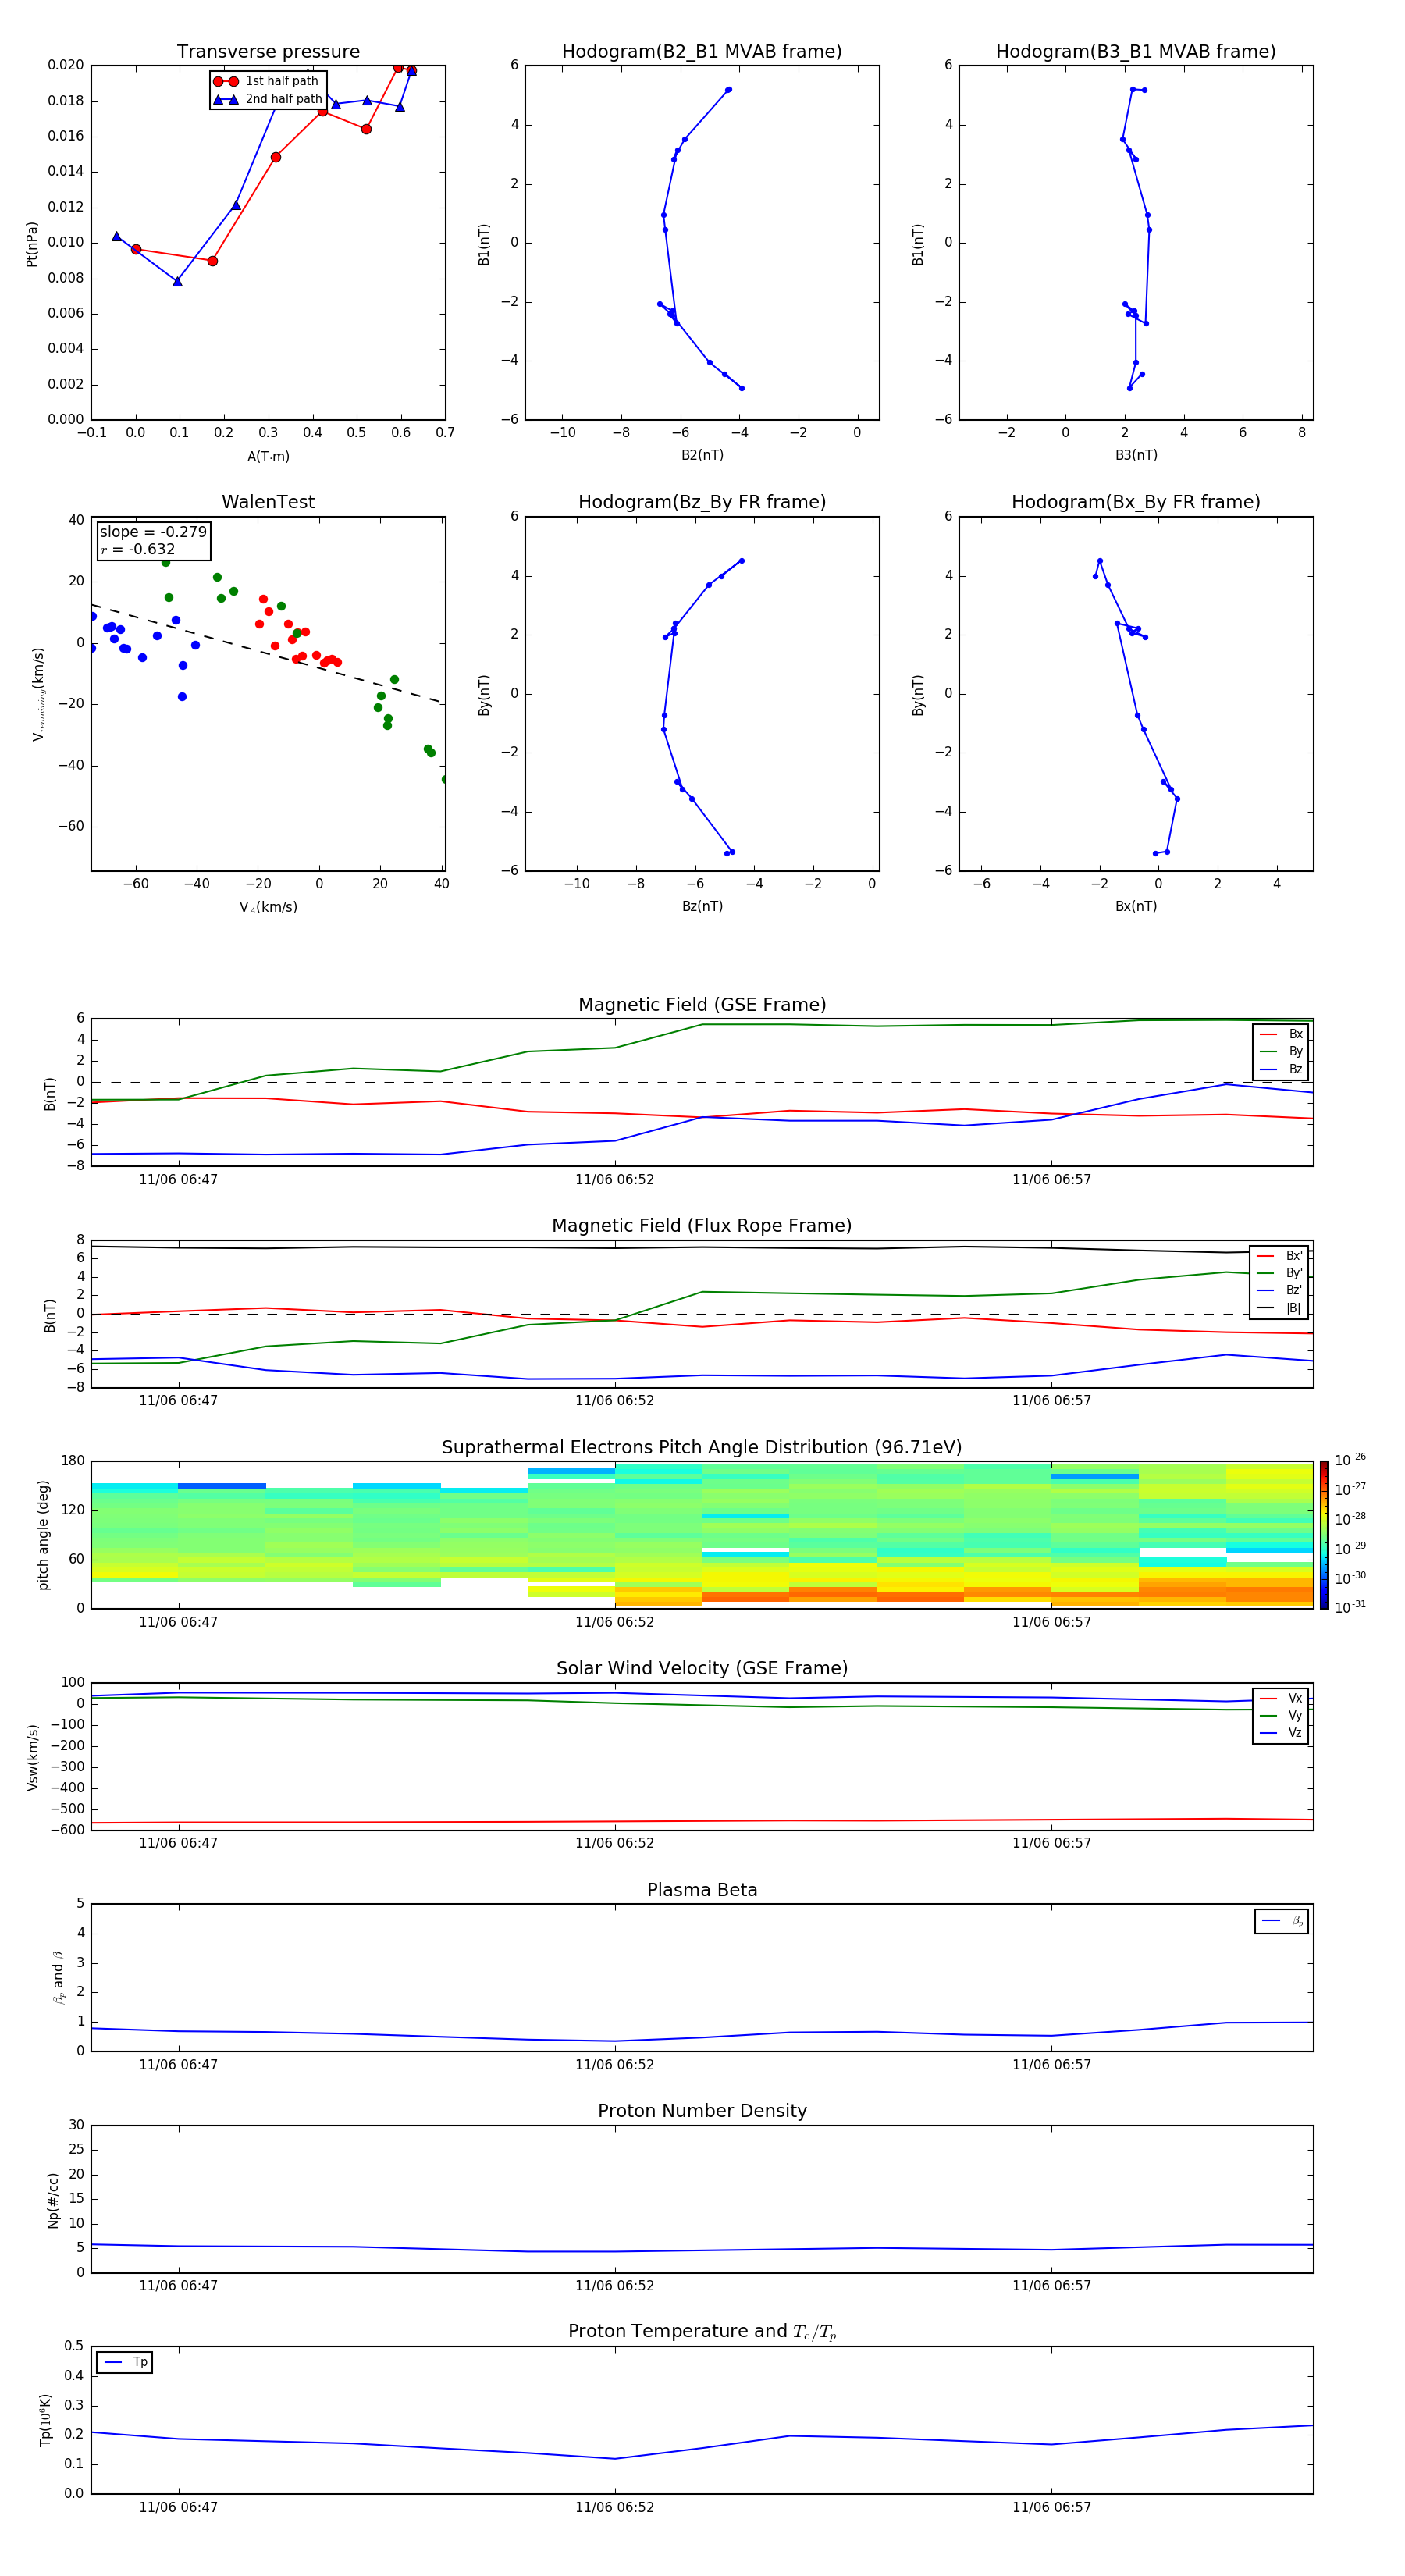Click the pitch angle colorbar scale
The width and height of the screenshot is (1405, 2576).
pyautogui.click(x=1324, y=1535)
